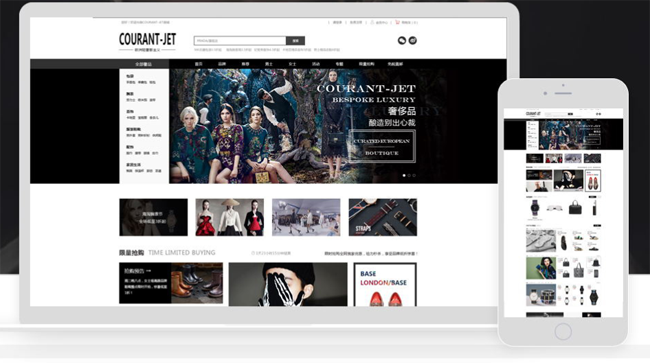Select the second carousel dot on the banner
Viewport: 650px width, 363px height.
(409, 176)
